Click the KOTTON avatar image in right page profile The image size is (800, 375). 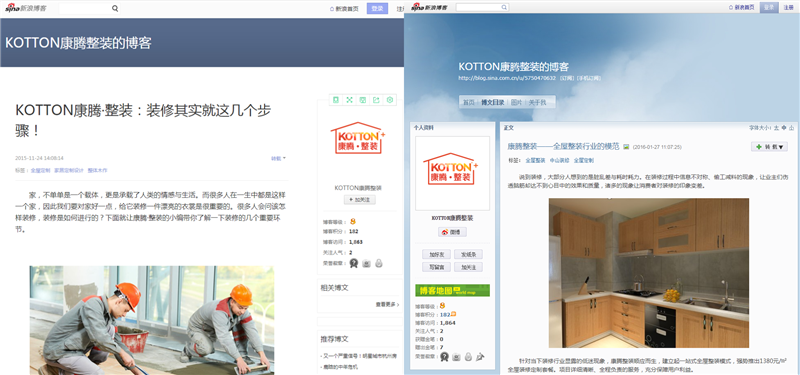click(x=452, y=173)
